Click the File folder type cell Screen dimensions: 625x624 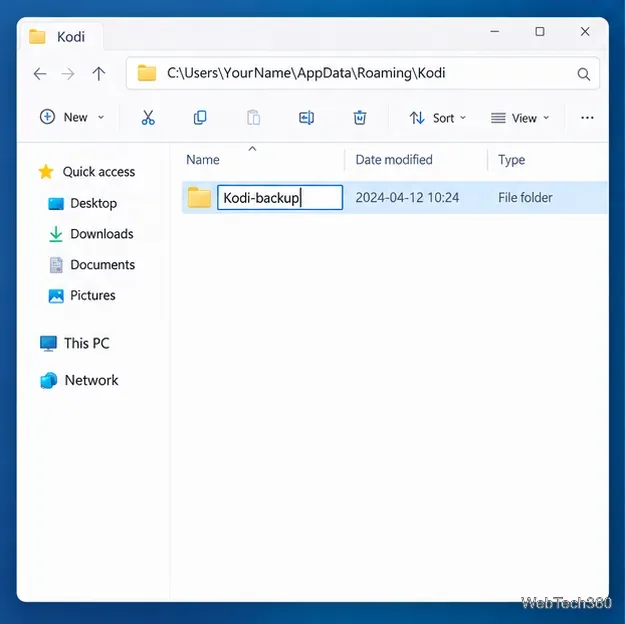click(525, 198)
